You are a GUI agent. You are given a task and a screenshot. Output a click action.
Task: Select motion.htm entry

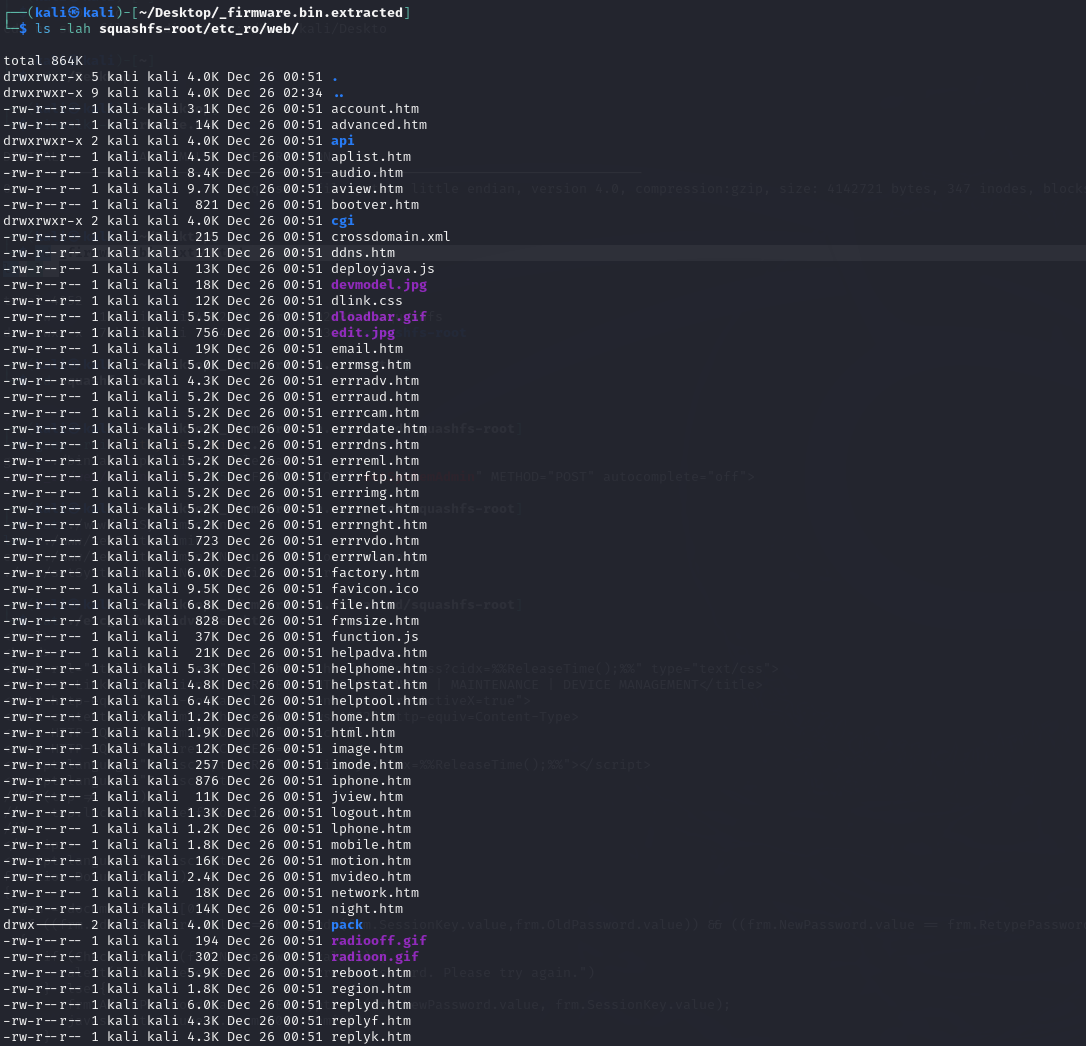[371, 860]
